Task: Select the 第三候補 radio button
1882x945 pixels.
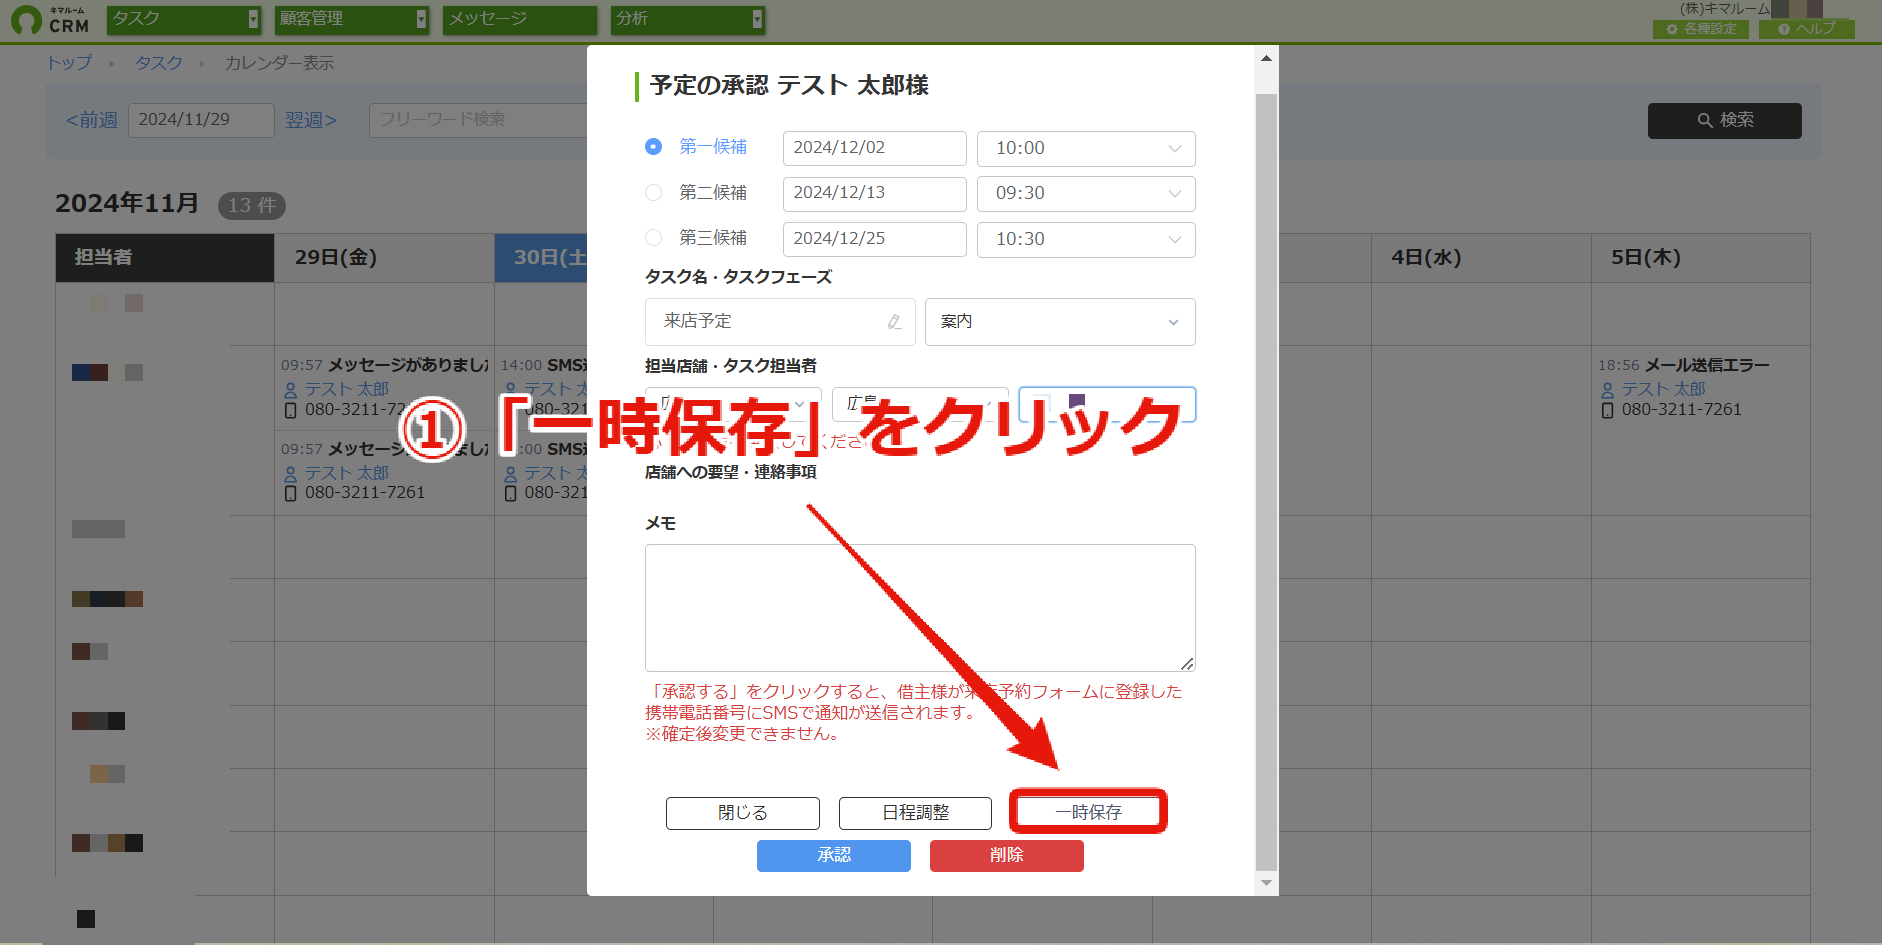Action: [x=653, y=238]
